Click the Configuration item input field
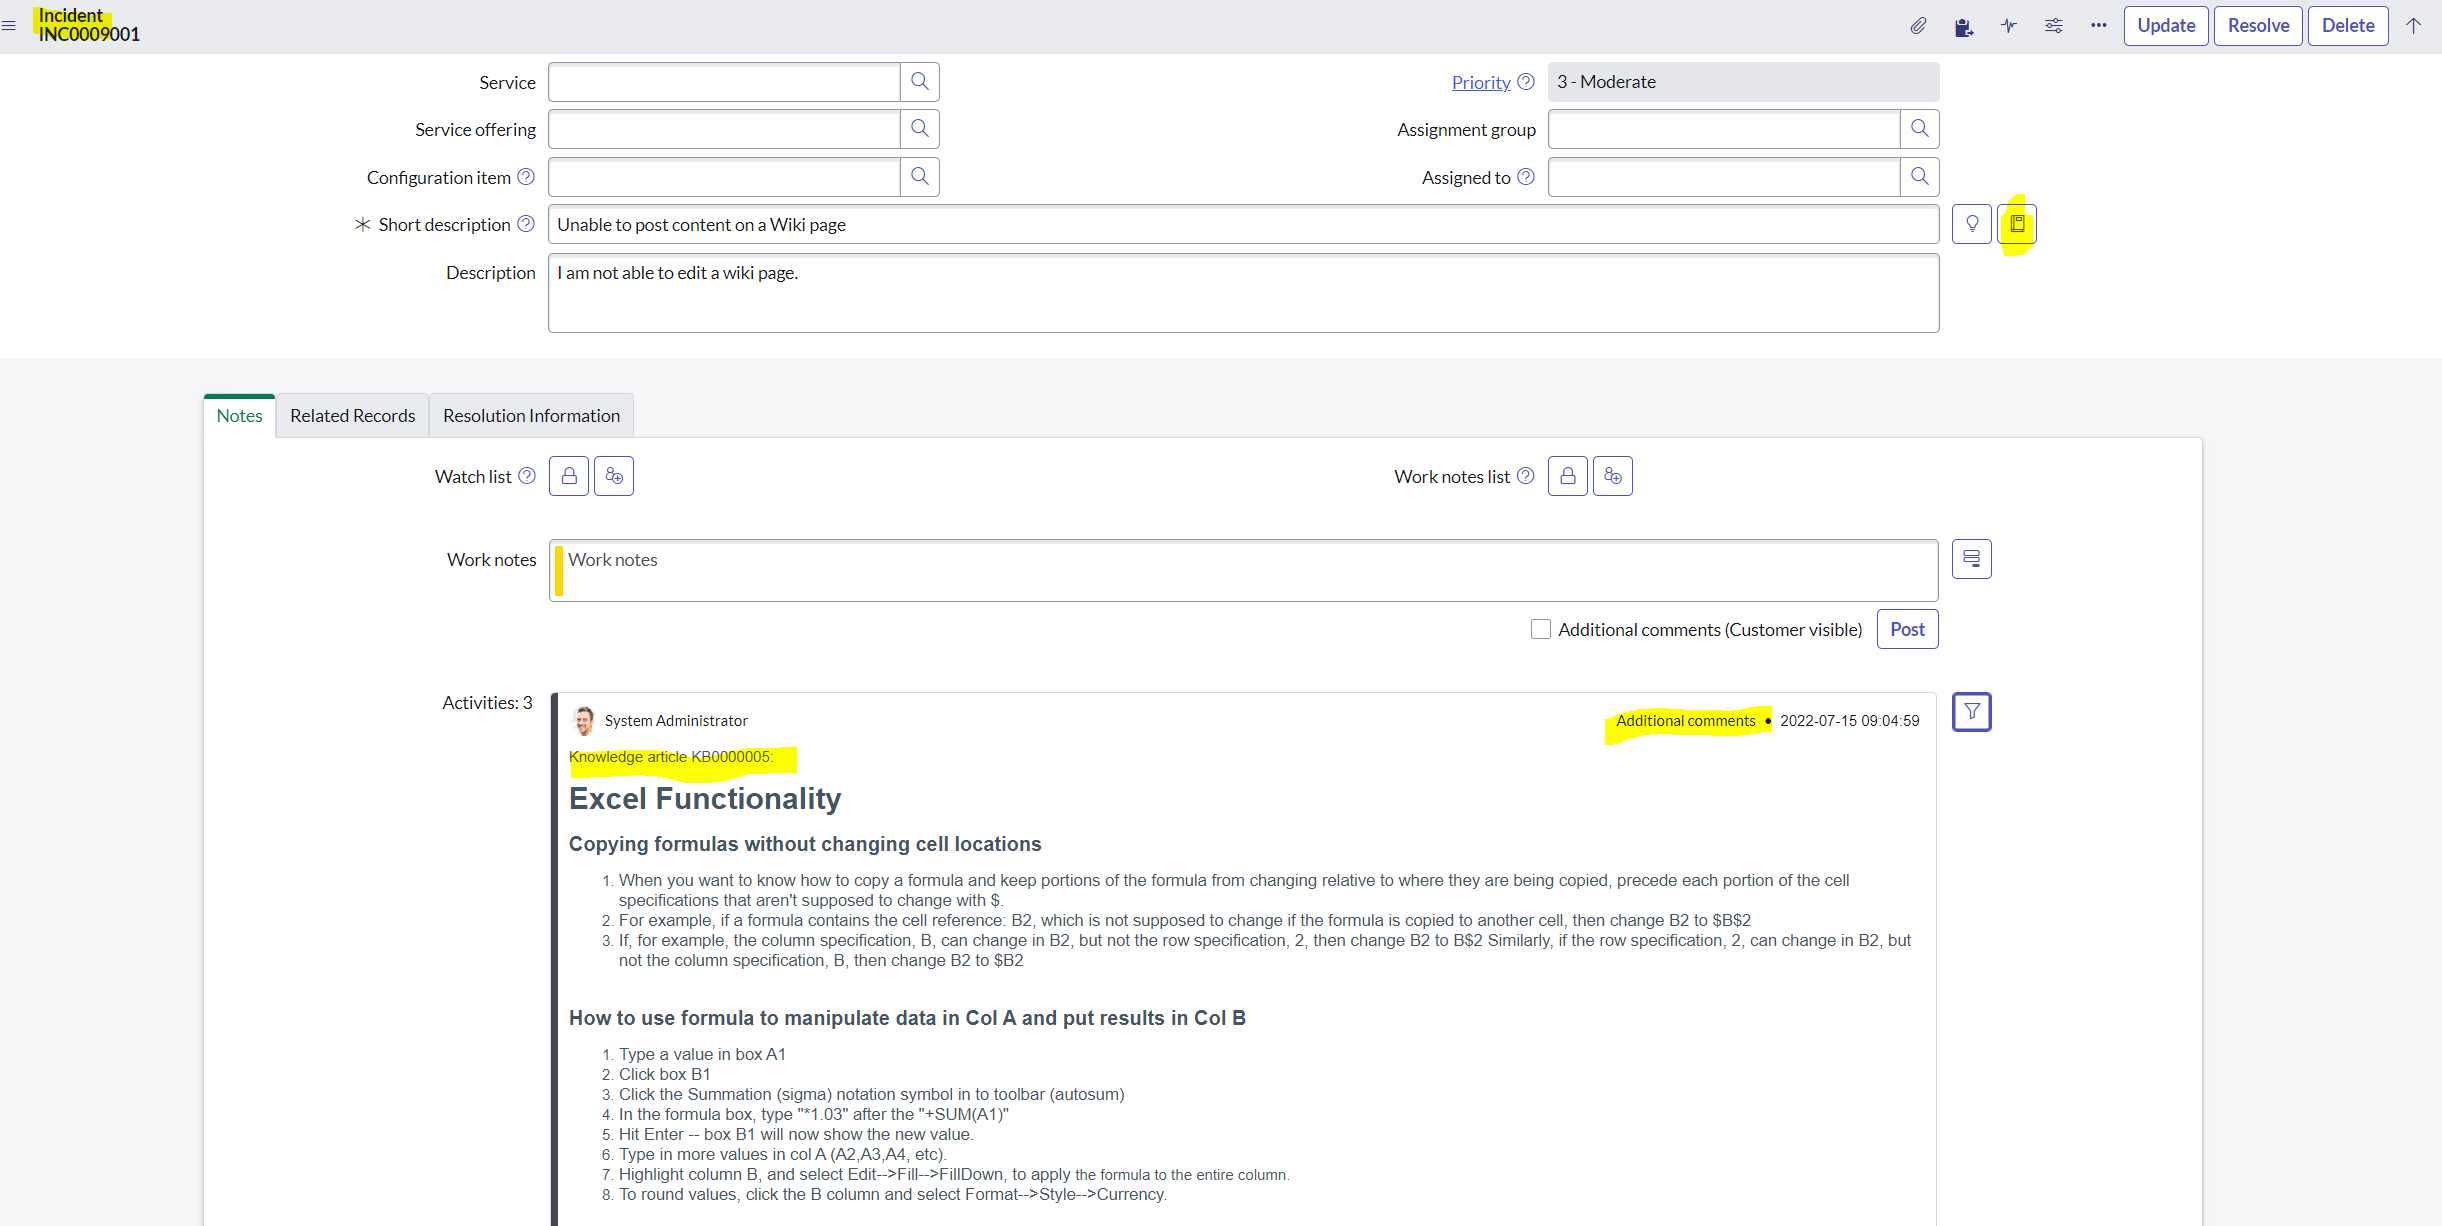 tap(724, 177)
